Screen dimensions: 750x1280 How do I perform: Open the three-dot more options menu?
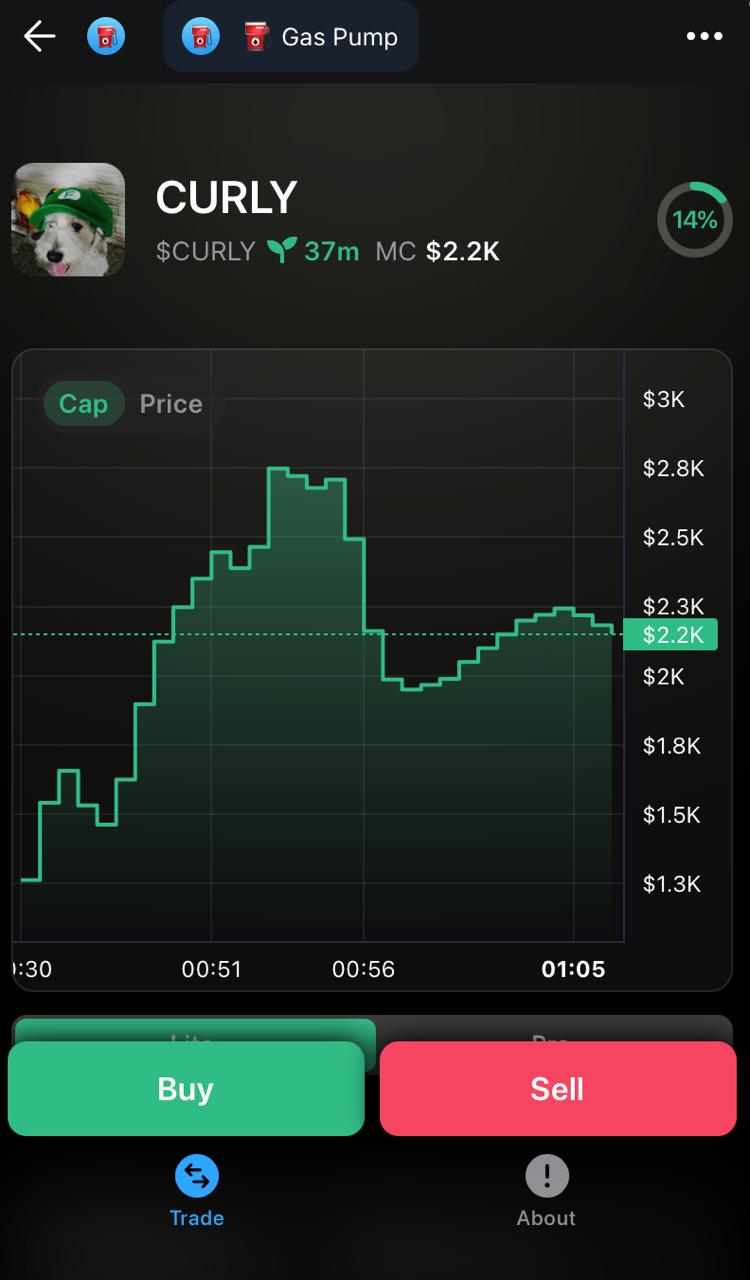pos(704,37)
